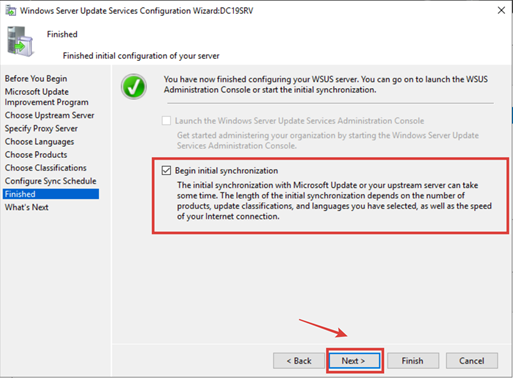Uncheck Begin initial synchronization checkbox

pyautogui.click(x=166, y=170)
